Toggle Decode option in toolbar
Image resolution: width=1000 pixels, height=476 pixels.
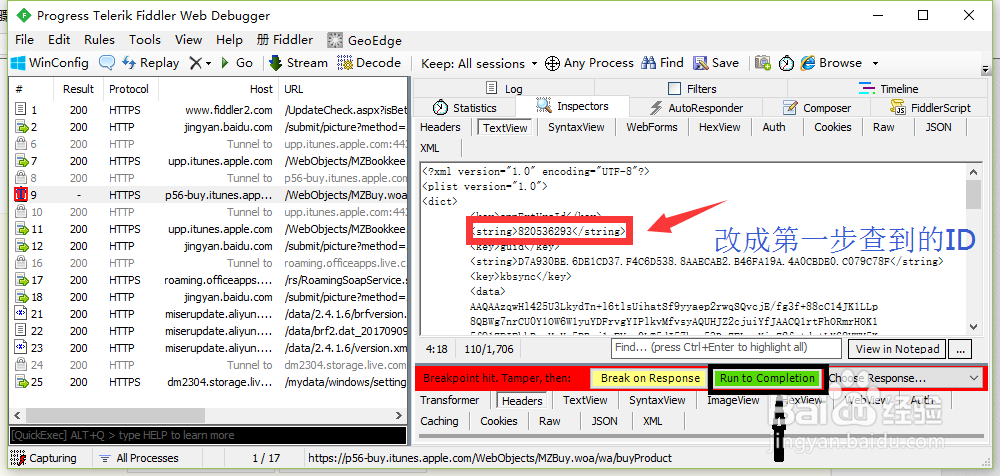[369, 63]
